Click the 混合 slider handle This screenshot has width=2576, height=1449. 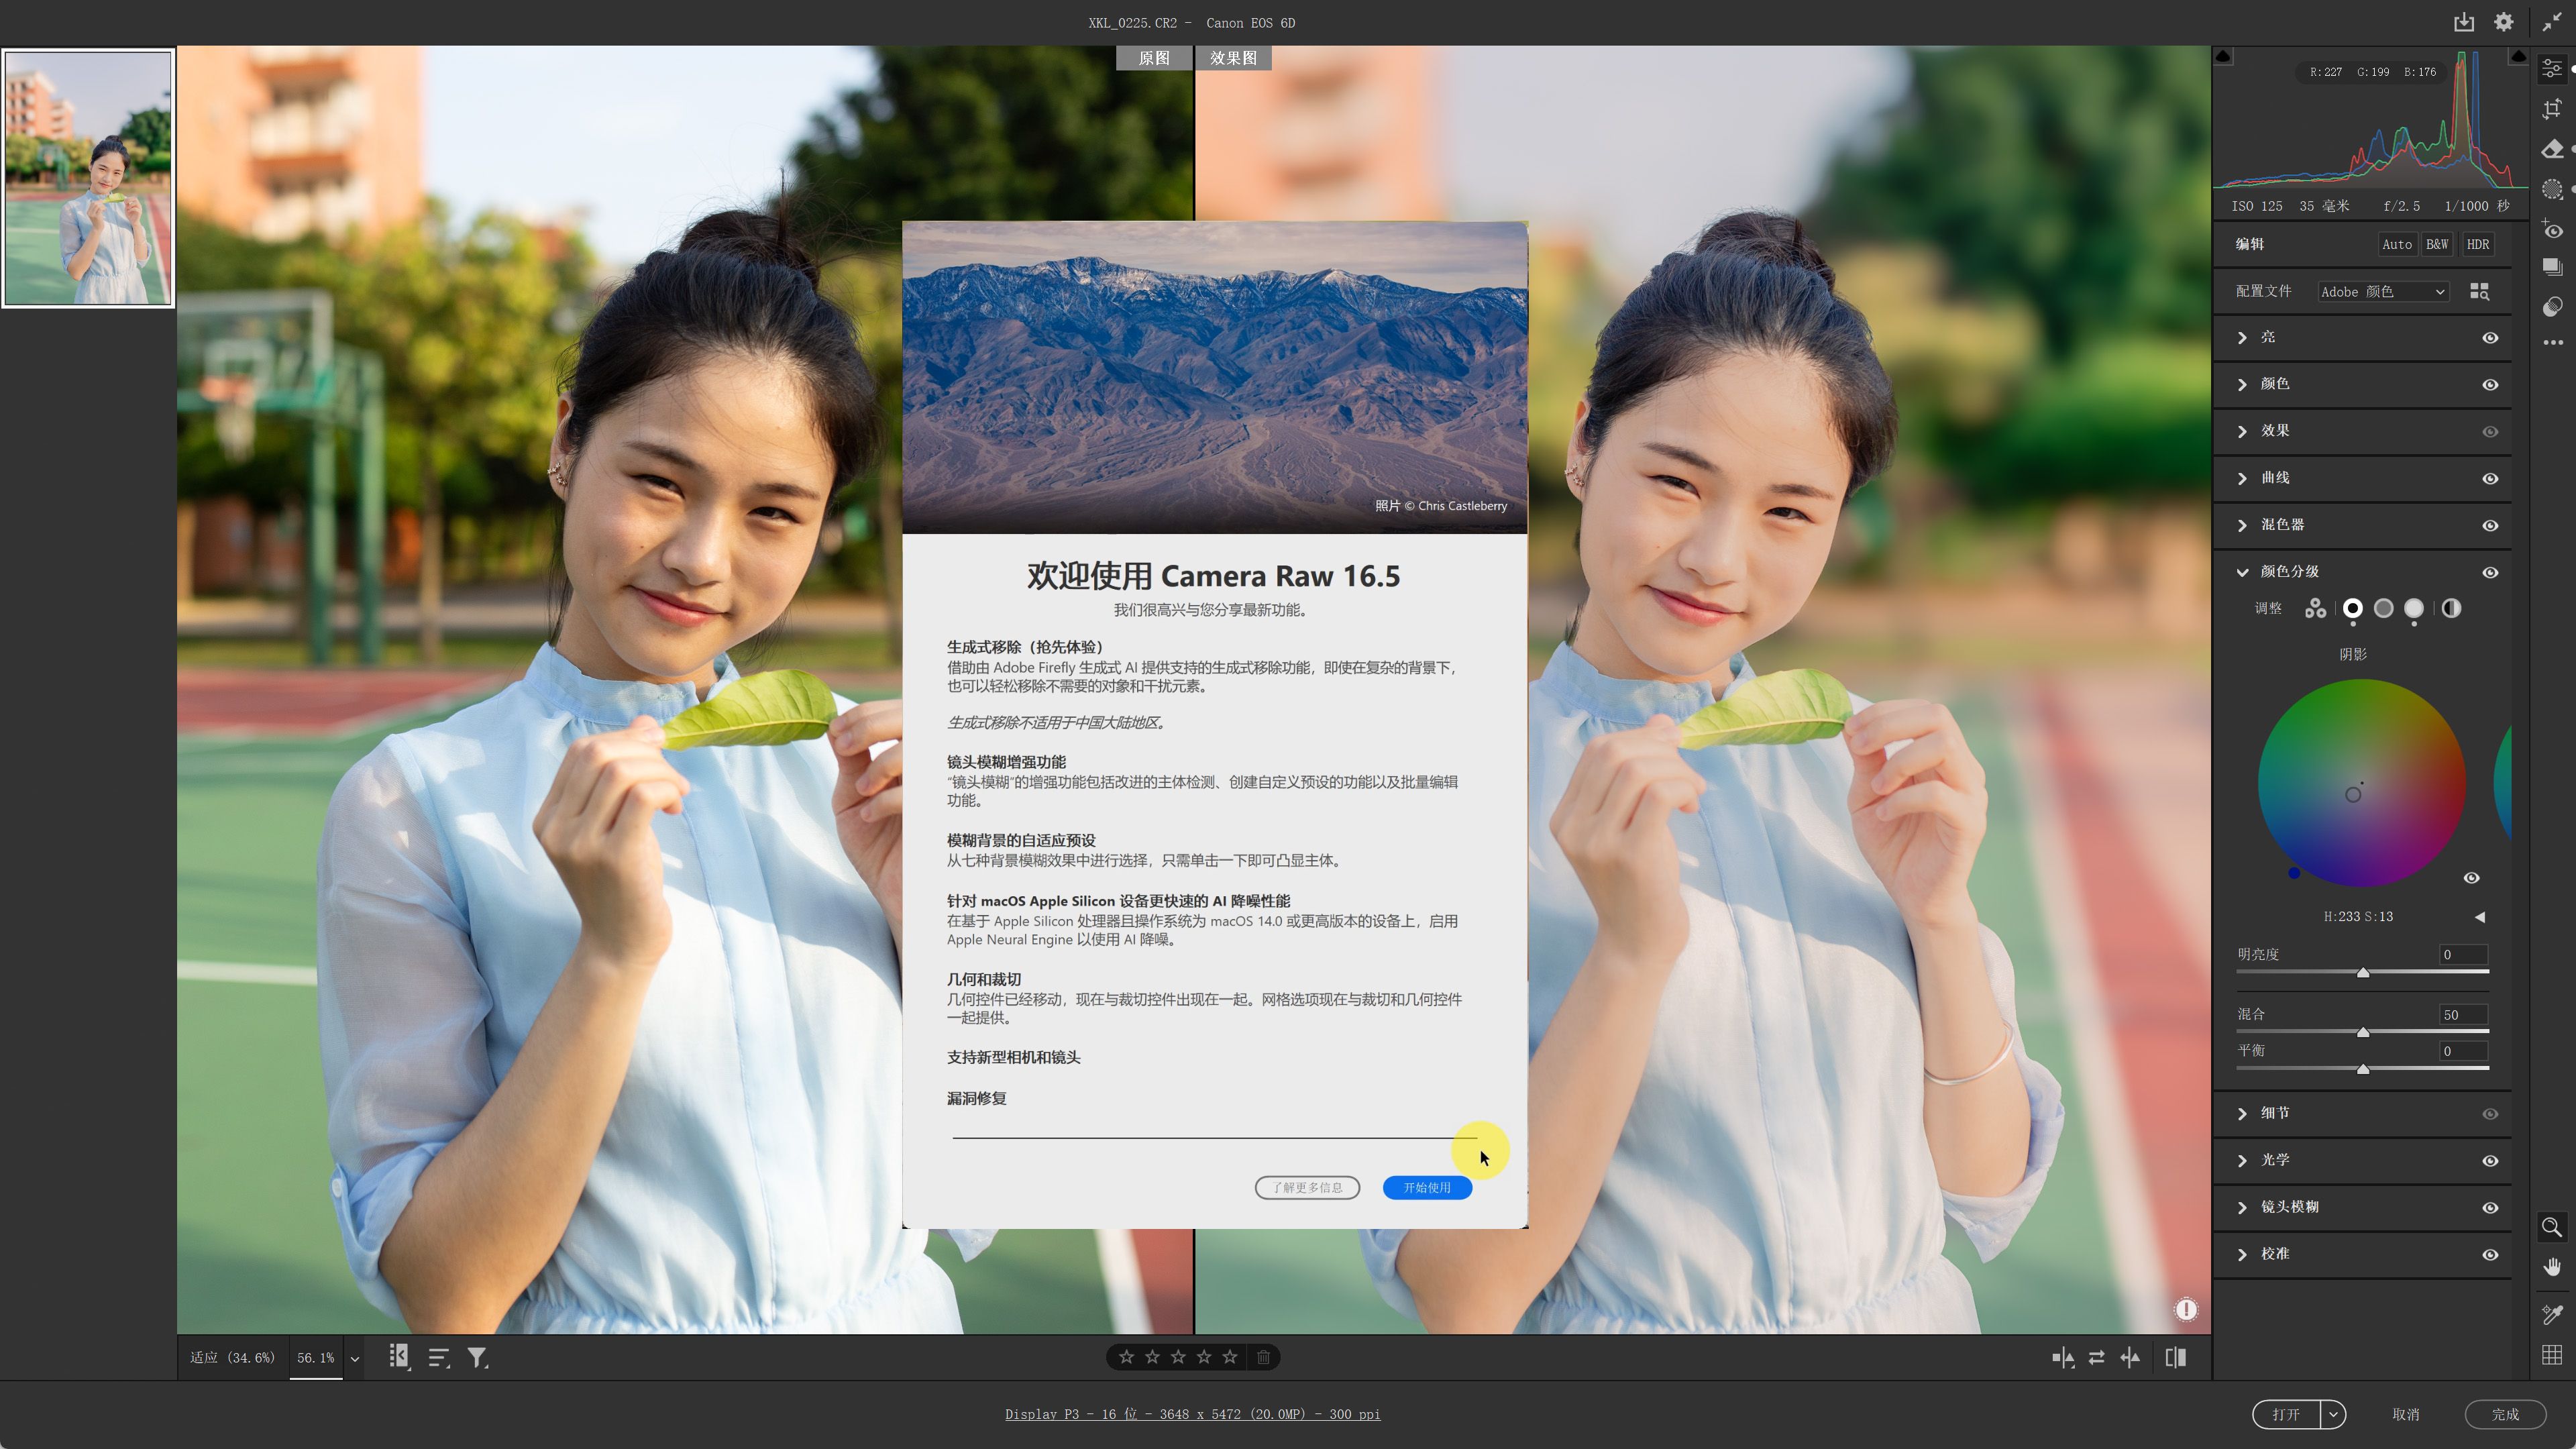pyautogui.click(x=2363, y=1032)
